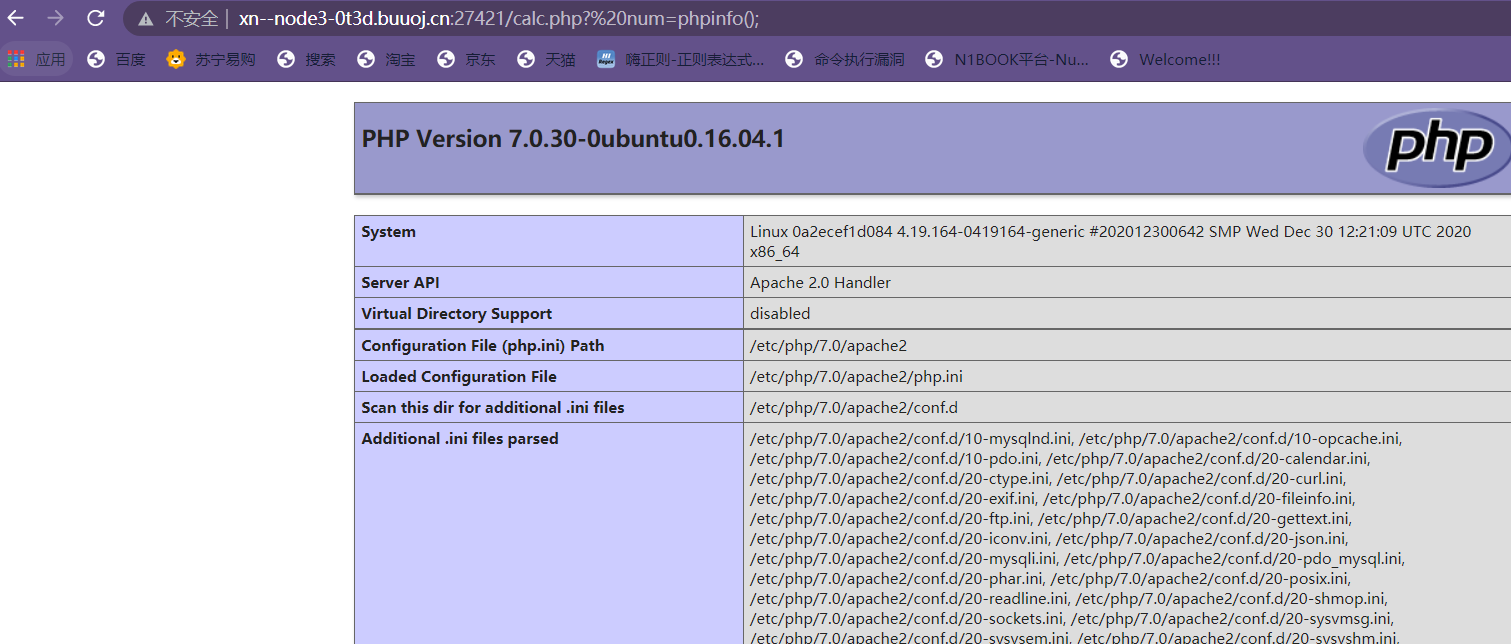Reload the calc.php page
This screenshot has height=644, width=1511.
click(96, 18)
